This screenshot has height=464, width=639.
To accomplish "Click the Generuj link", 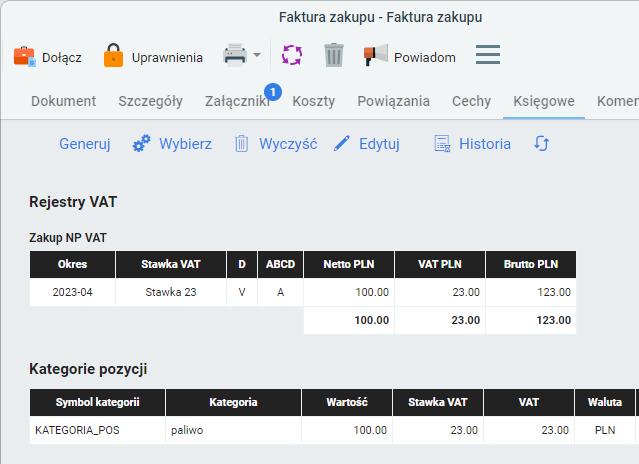I will tap(84, 144).
